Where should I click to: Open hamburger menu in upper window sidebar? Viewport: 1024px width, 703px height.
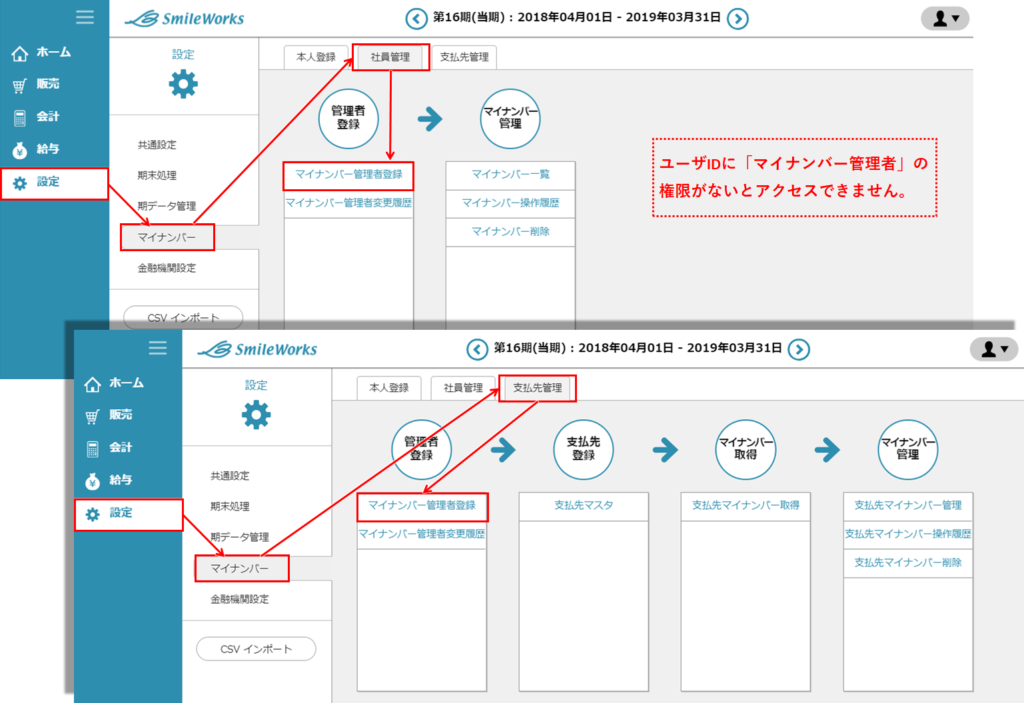[84, 17]
